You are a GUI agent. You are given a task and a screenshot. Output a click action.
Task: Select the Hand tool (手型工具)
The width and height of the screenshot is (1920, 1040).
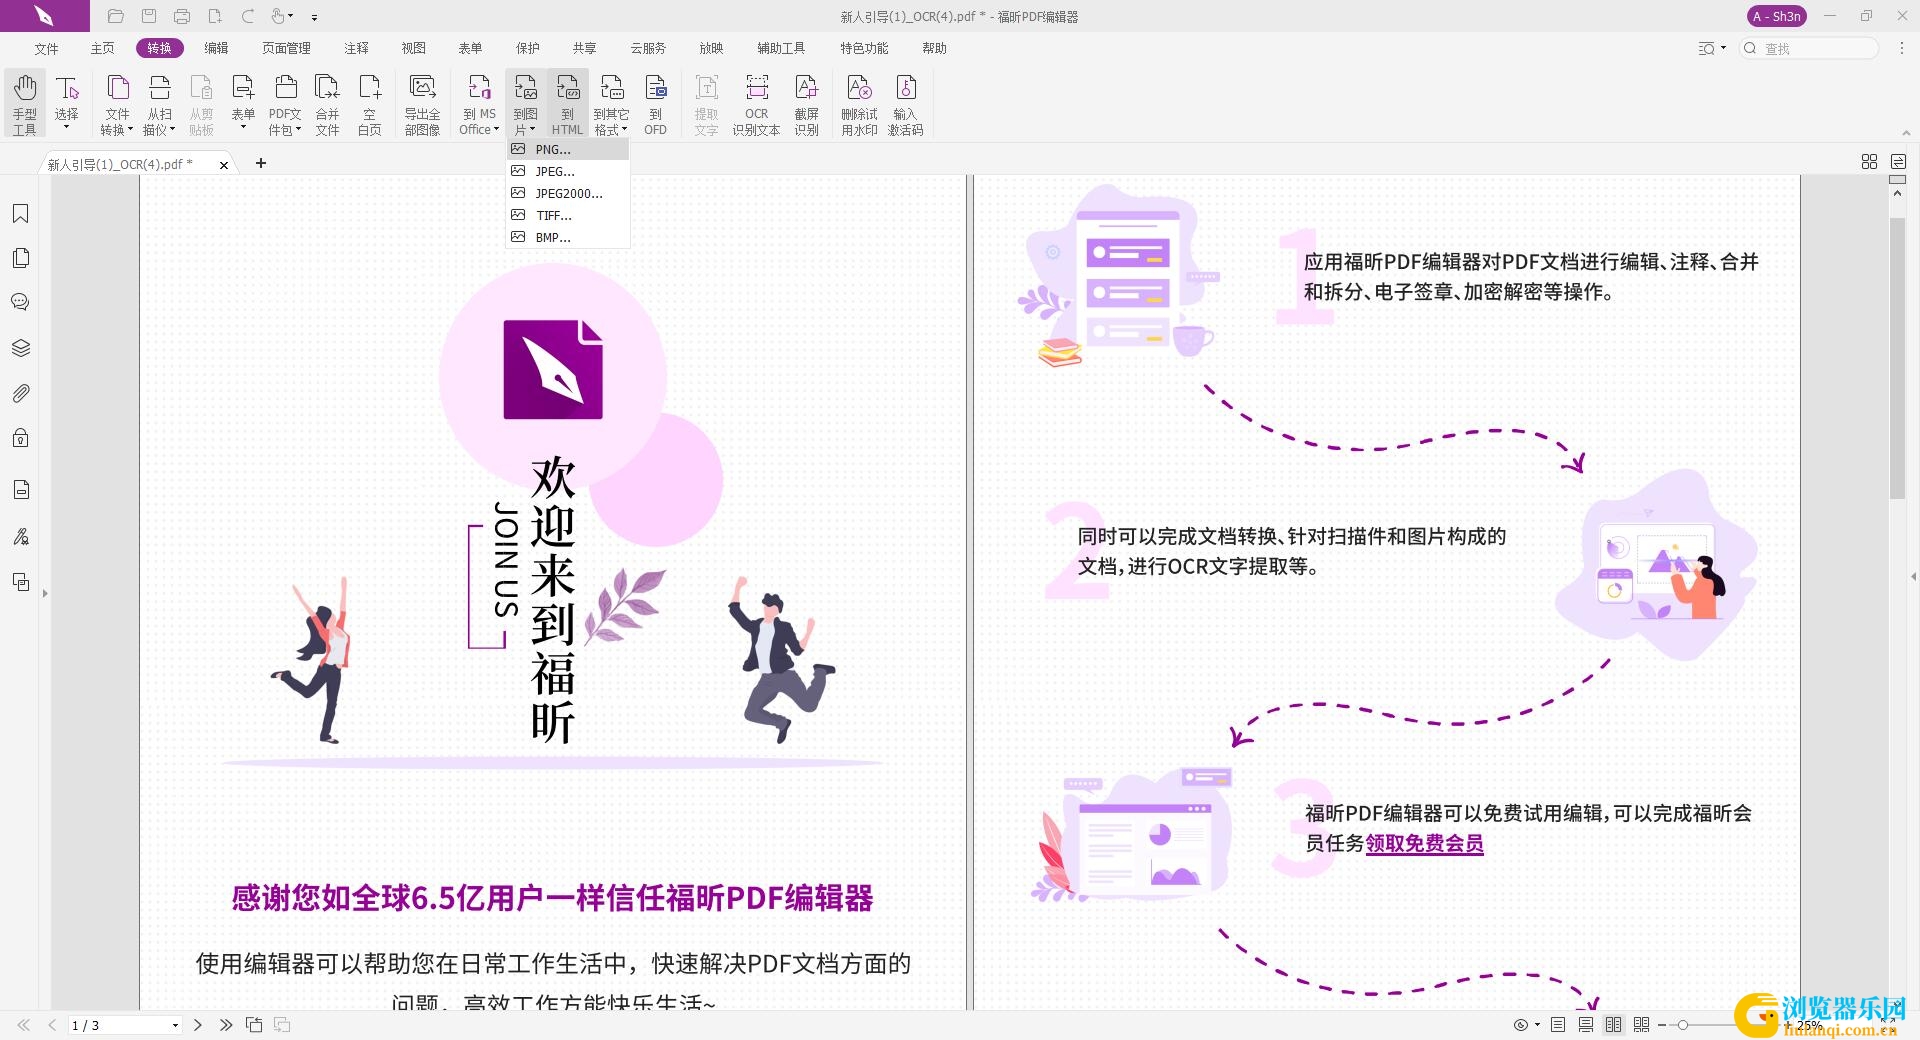pyautogui.click(x=25, y=104)
